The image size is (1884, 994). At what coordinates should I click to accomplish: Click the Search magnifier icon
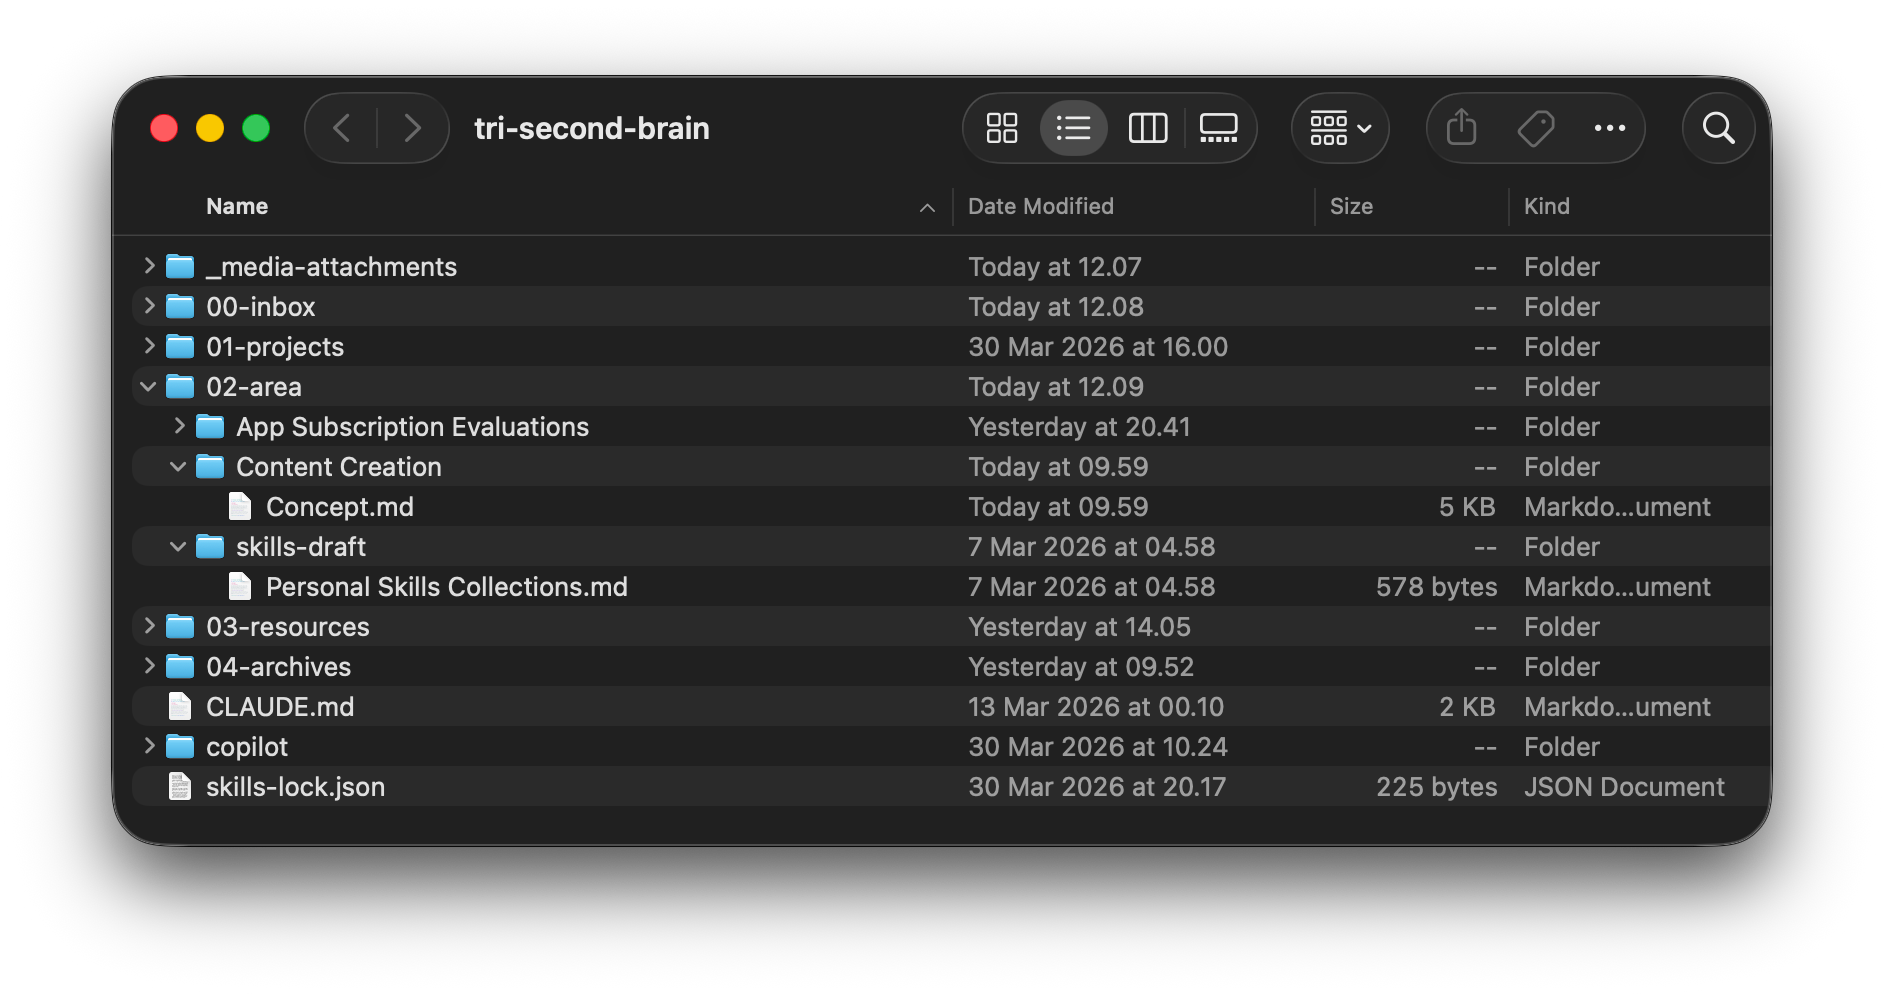tap(1718, 128)
